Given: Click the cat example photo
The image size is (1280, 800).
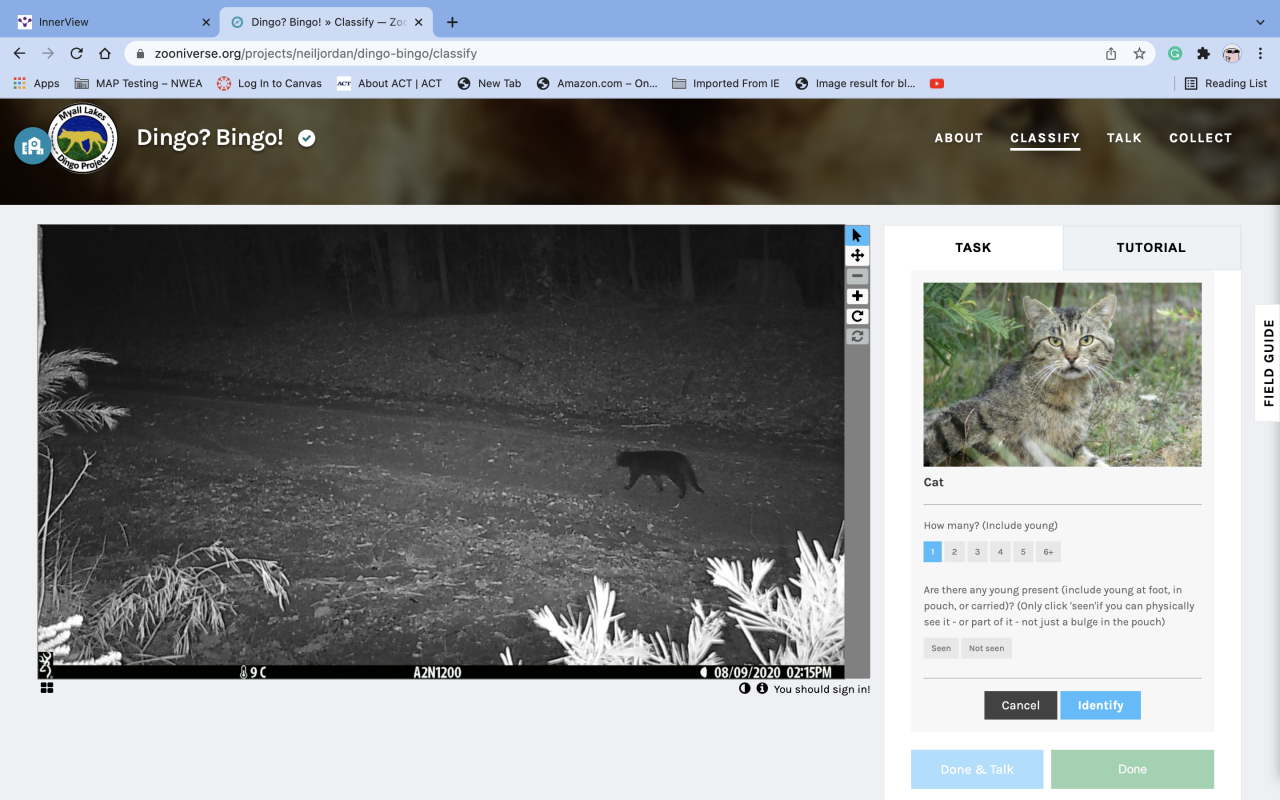Looking at the screenshot, I should pyautogui.click(x=1062, y=374).
